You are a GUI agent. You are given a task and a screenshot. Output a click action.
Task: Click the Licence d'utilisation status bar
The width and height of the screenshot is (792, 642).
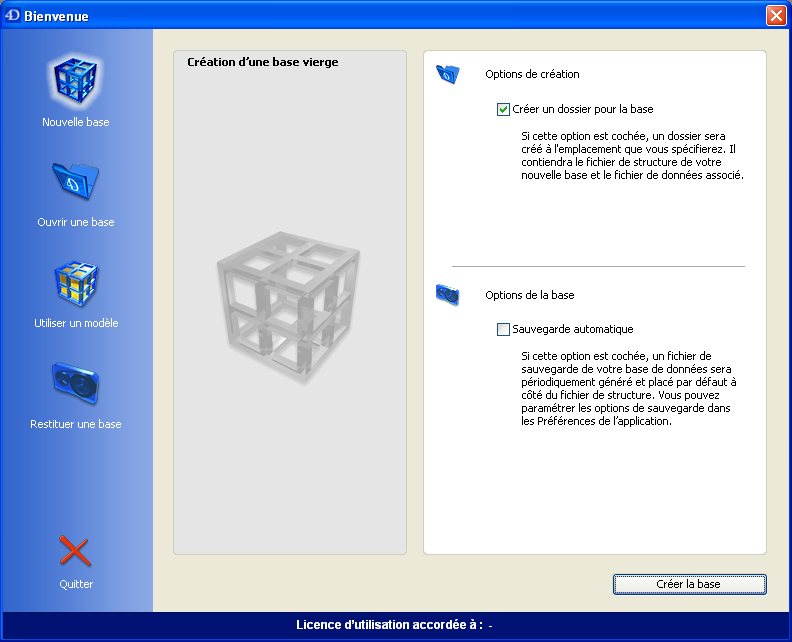[x=395, y=625]
